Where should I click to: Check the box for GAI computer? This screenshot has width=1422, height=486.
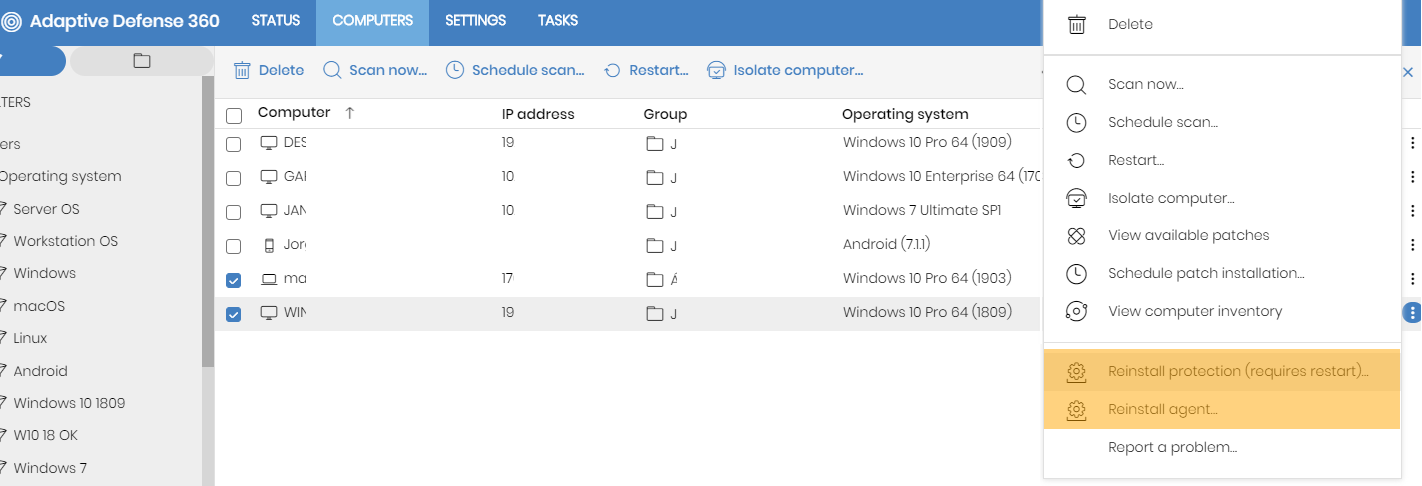pos(233,178)
